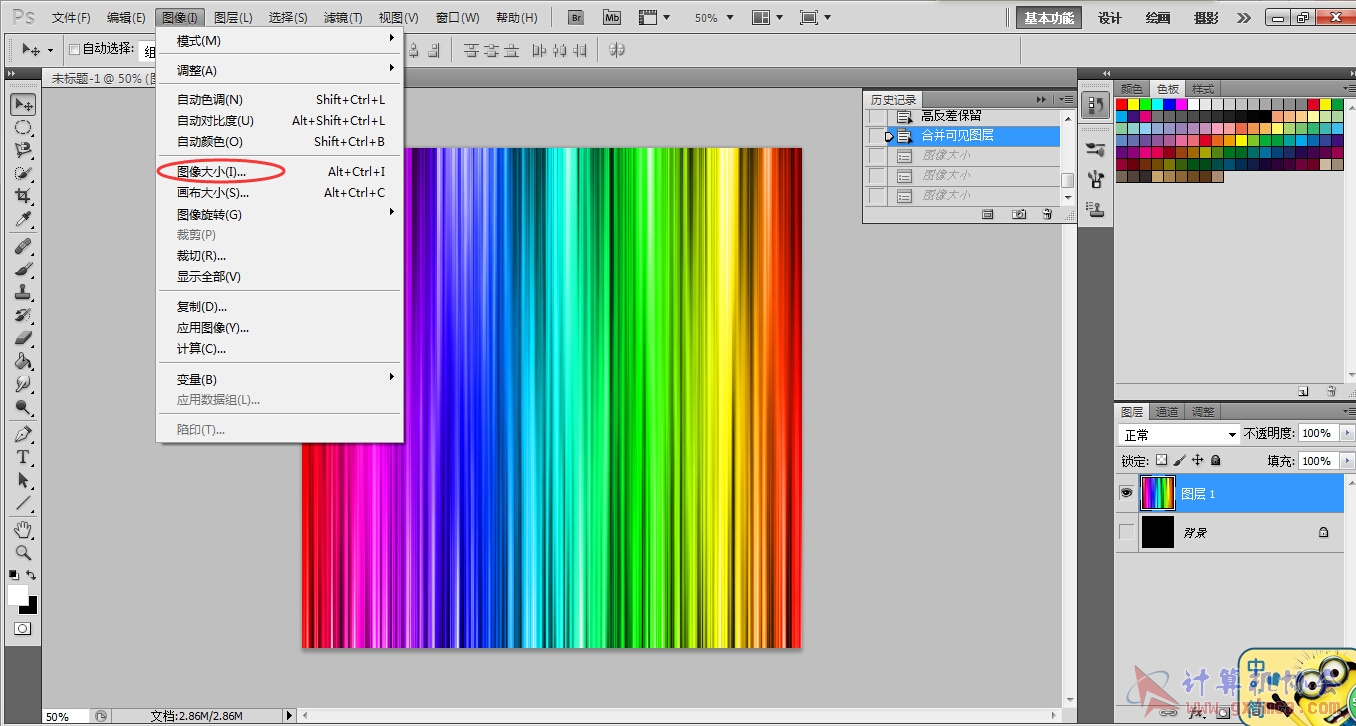Set history brush source at 高反差保留

[876, 117]
